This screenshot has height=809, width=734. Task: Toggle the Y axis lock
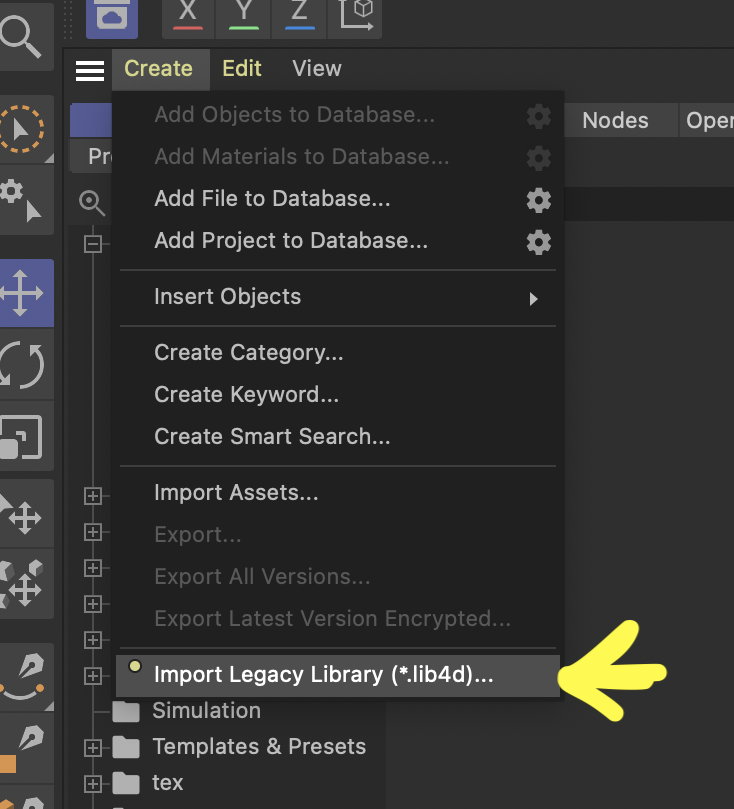[x=244, y=12]
